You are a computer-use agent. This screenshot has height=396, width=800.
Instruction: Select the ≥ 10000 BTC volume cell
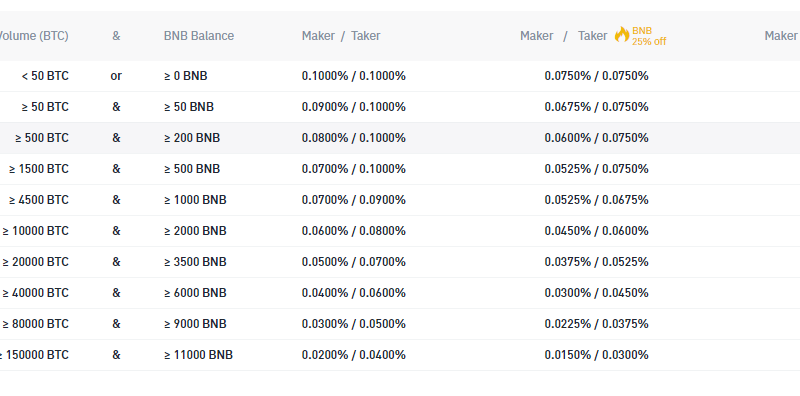point(35,231)
